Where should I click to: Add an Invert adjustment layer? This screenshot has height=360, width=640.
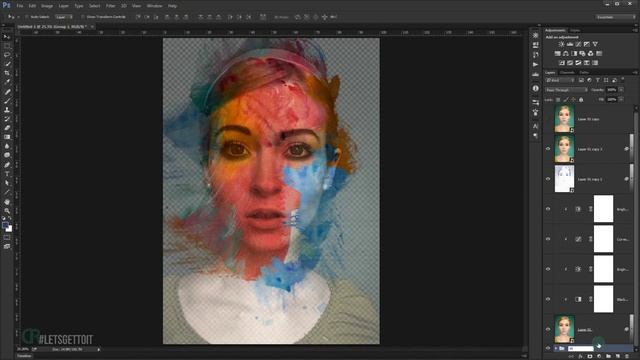[562, 63]
